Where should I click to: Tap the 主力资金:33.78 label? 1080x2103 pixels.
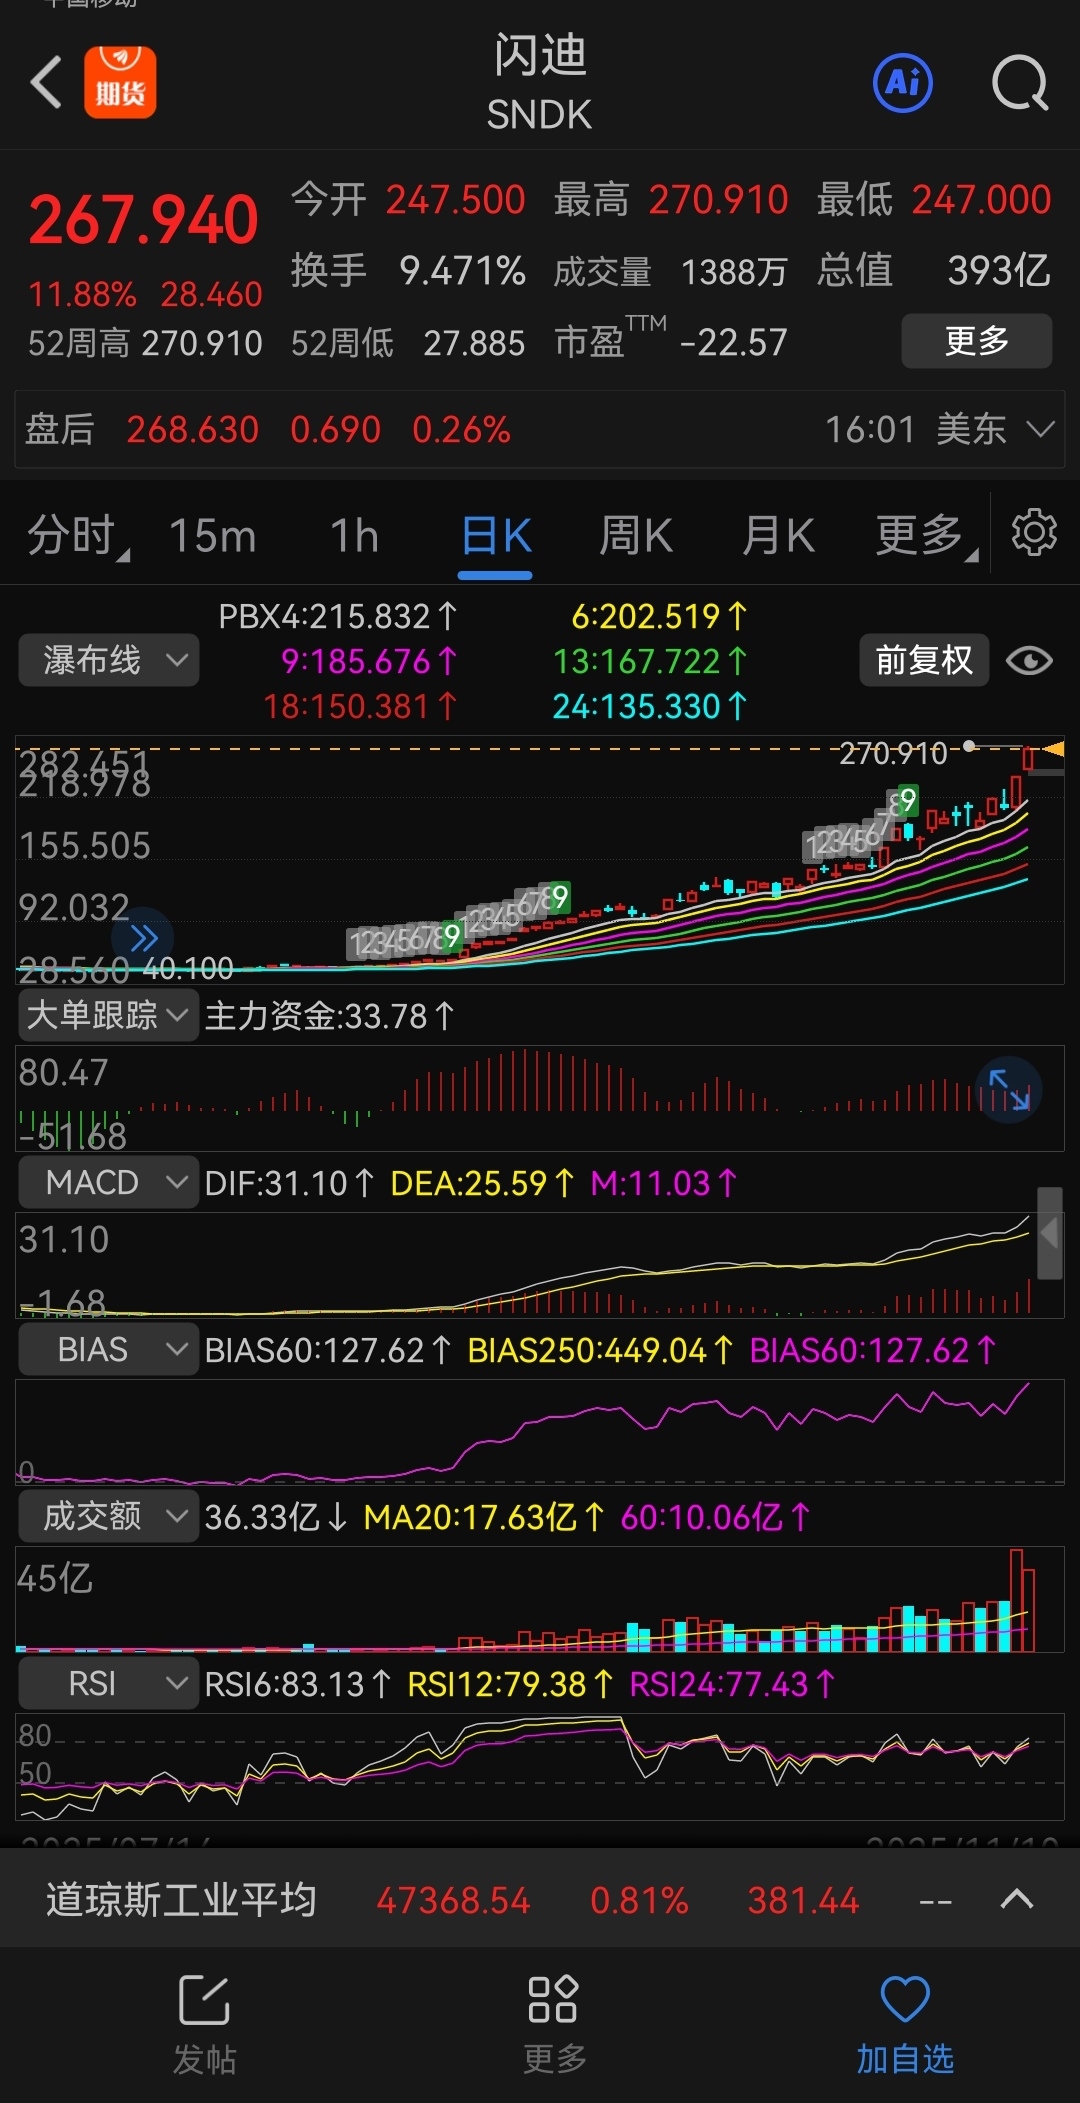point(330,1017)
